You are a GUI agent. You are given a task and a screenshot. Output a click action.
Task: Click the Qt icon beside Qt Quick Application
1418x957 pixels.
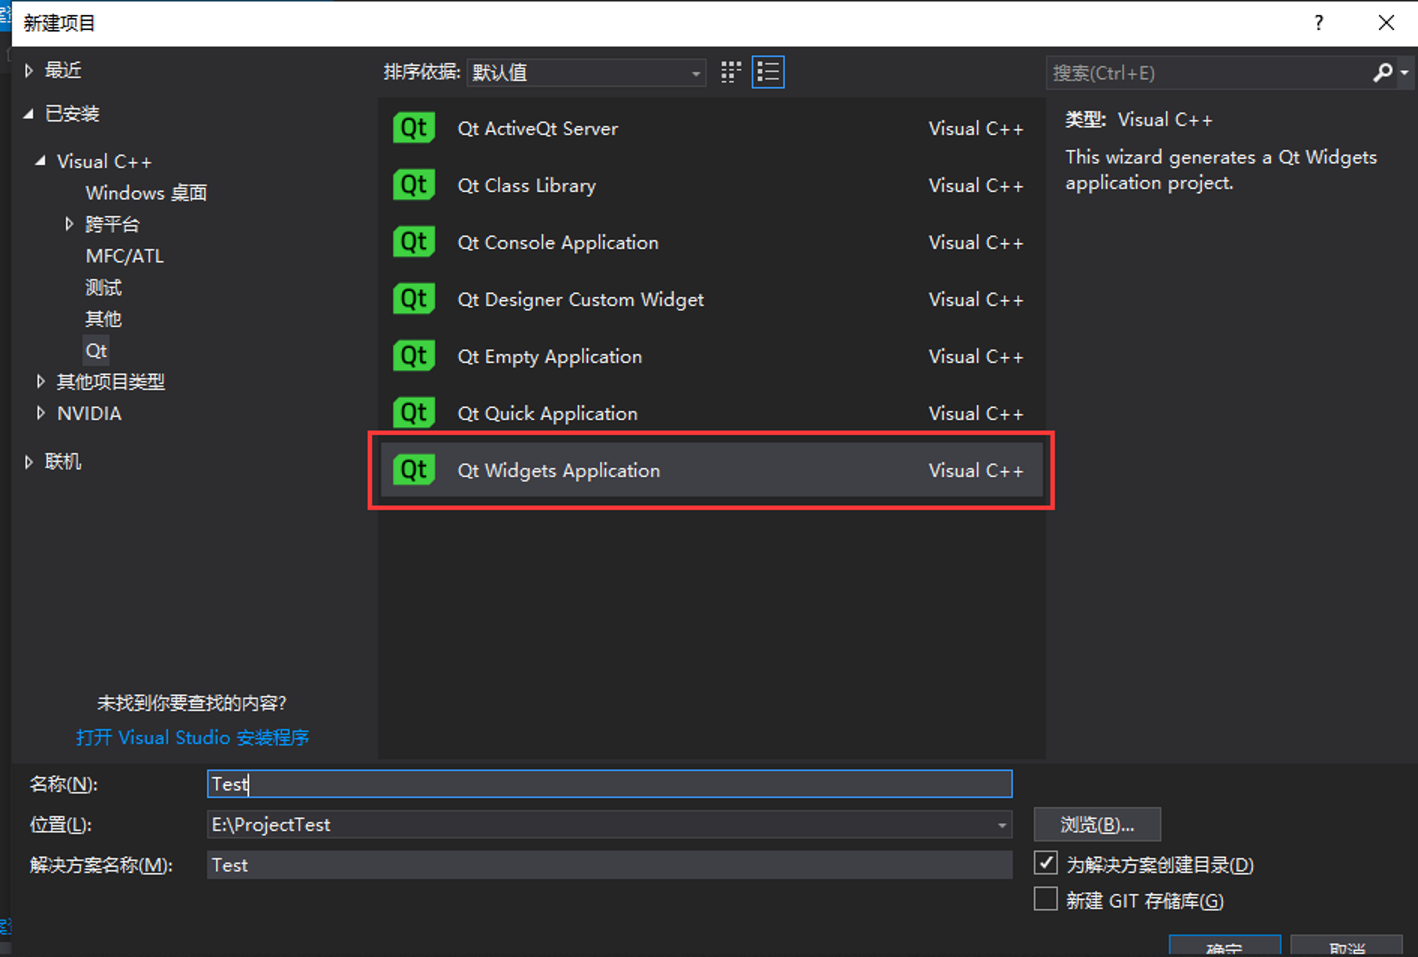[414, 413]
